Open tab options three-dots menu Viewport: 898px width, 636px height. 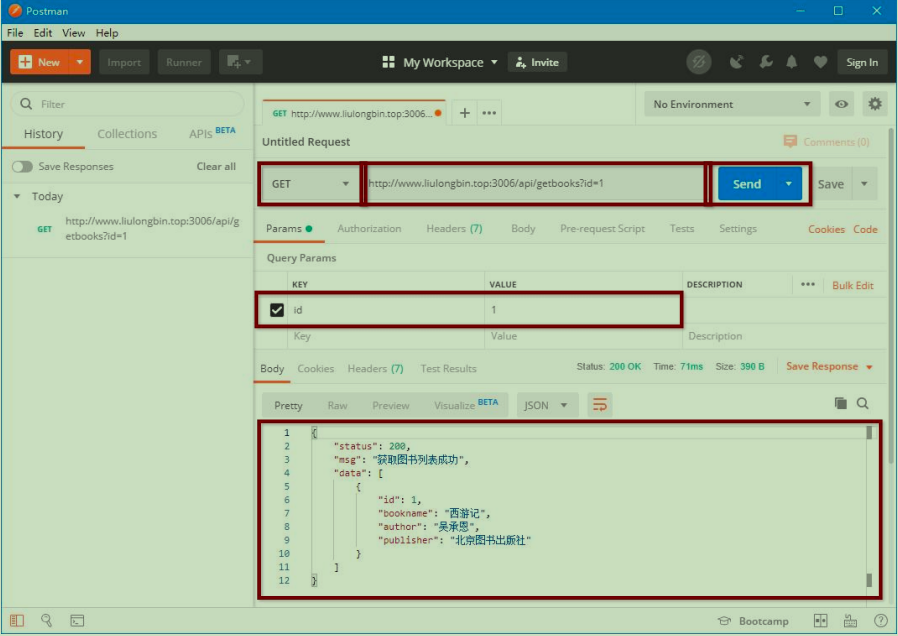pos(489,113)
